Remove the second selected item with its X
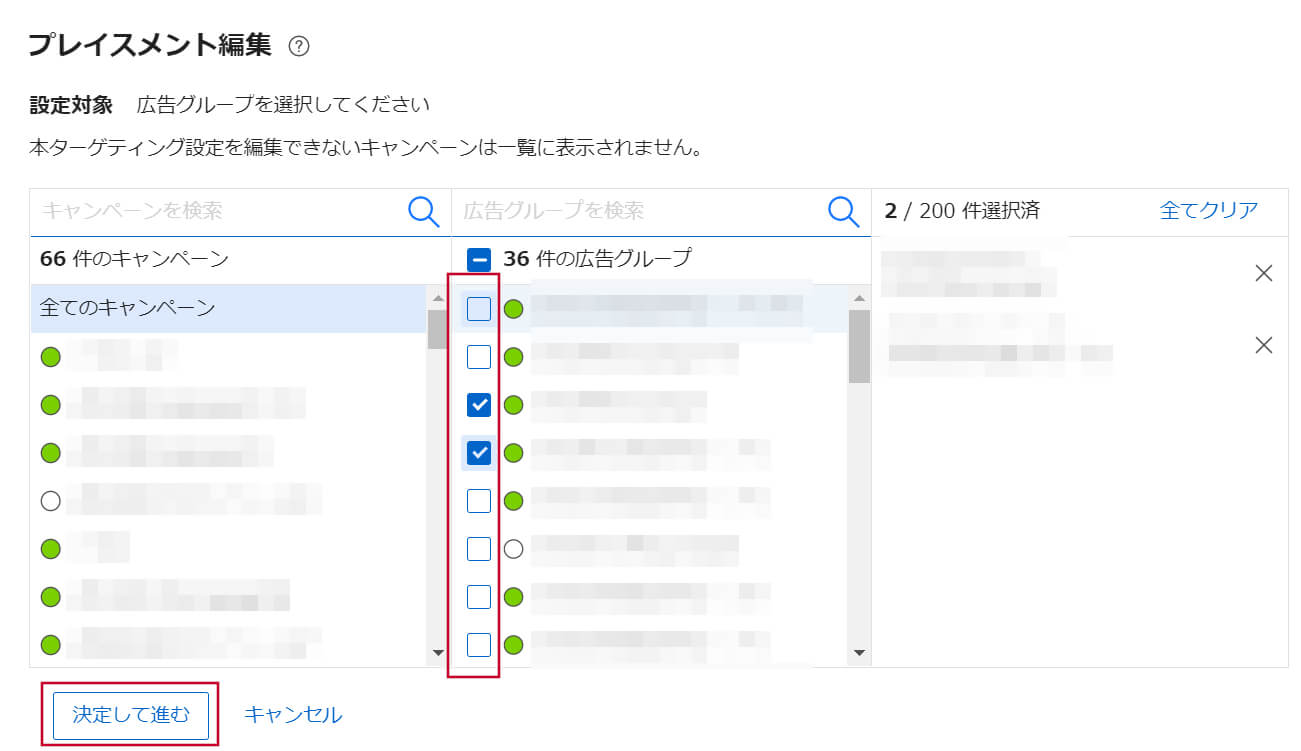 1264,345
